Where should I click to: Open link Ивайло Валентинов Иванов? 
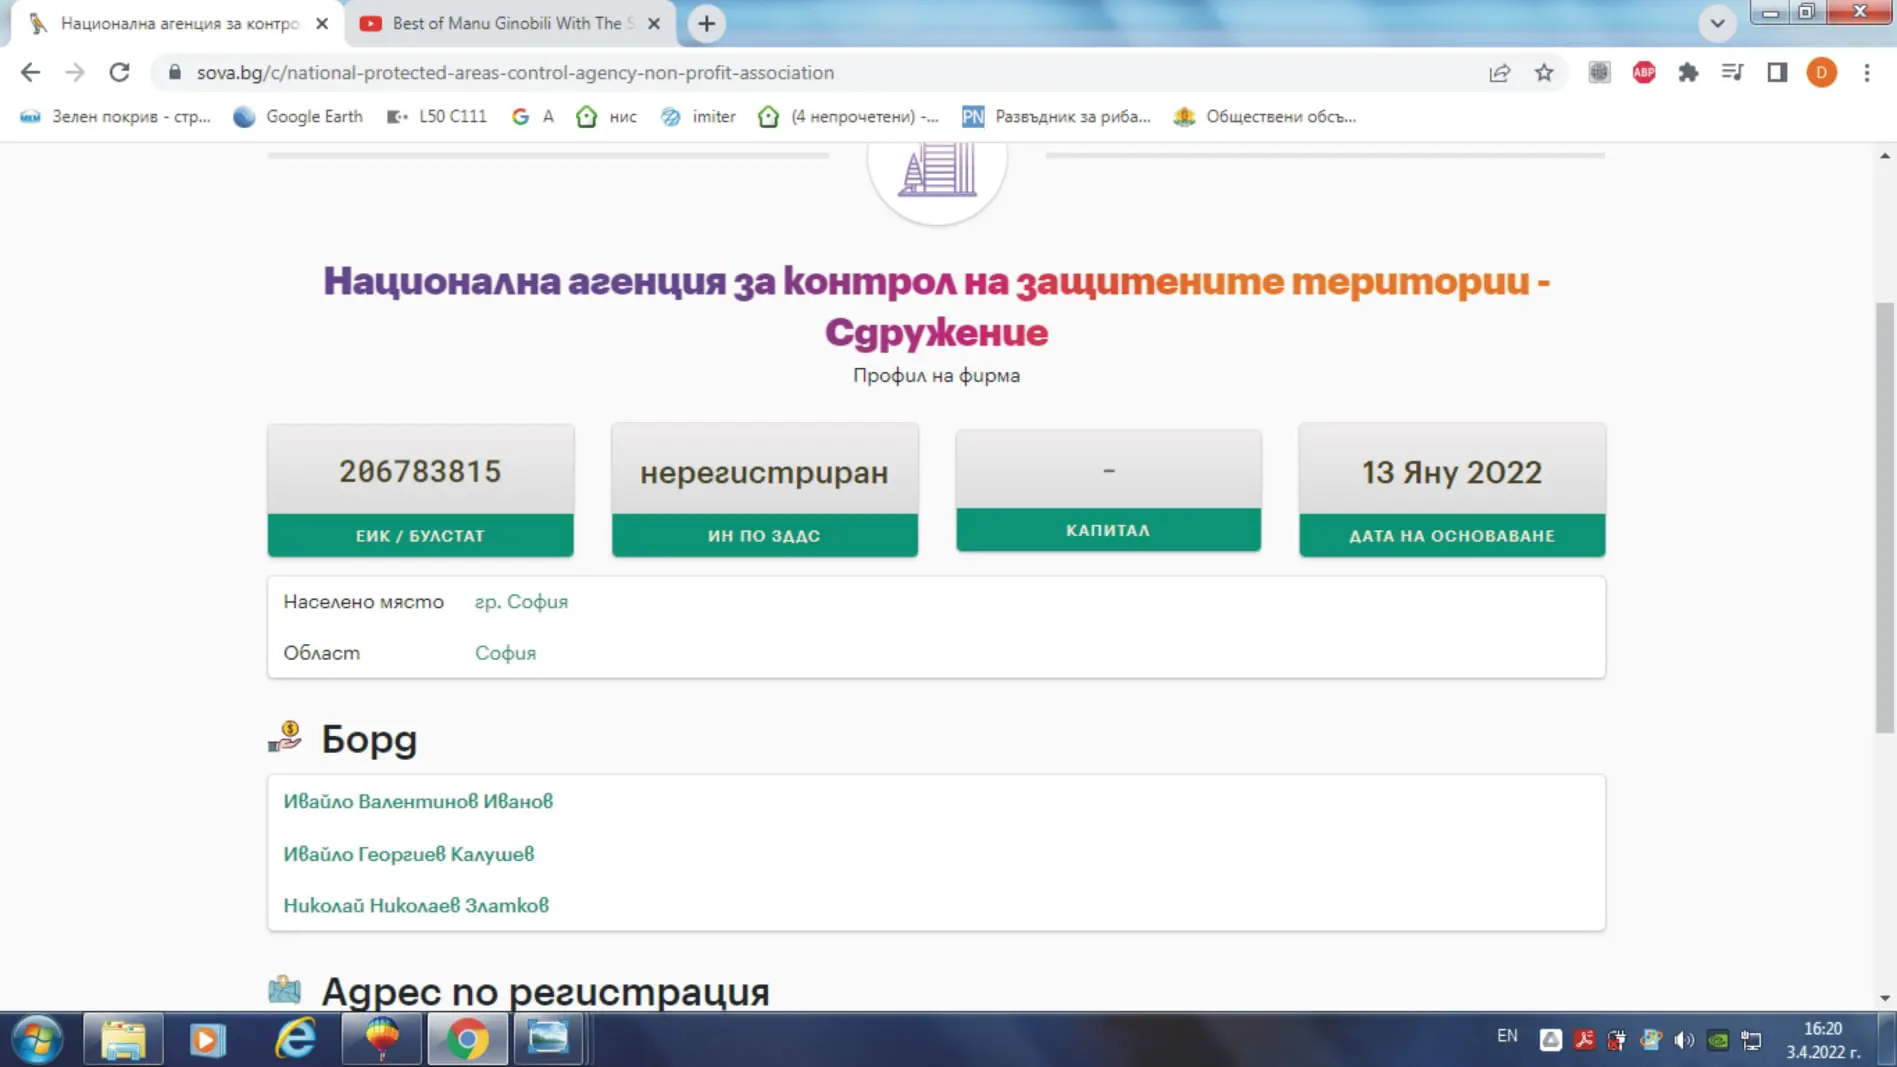coord(418,801)
